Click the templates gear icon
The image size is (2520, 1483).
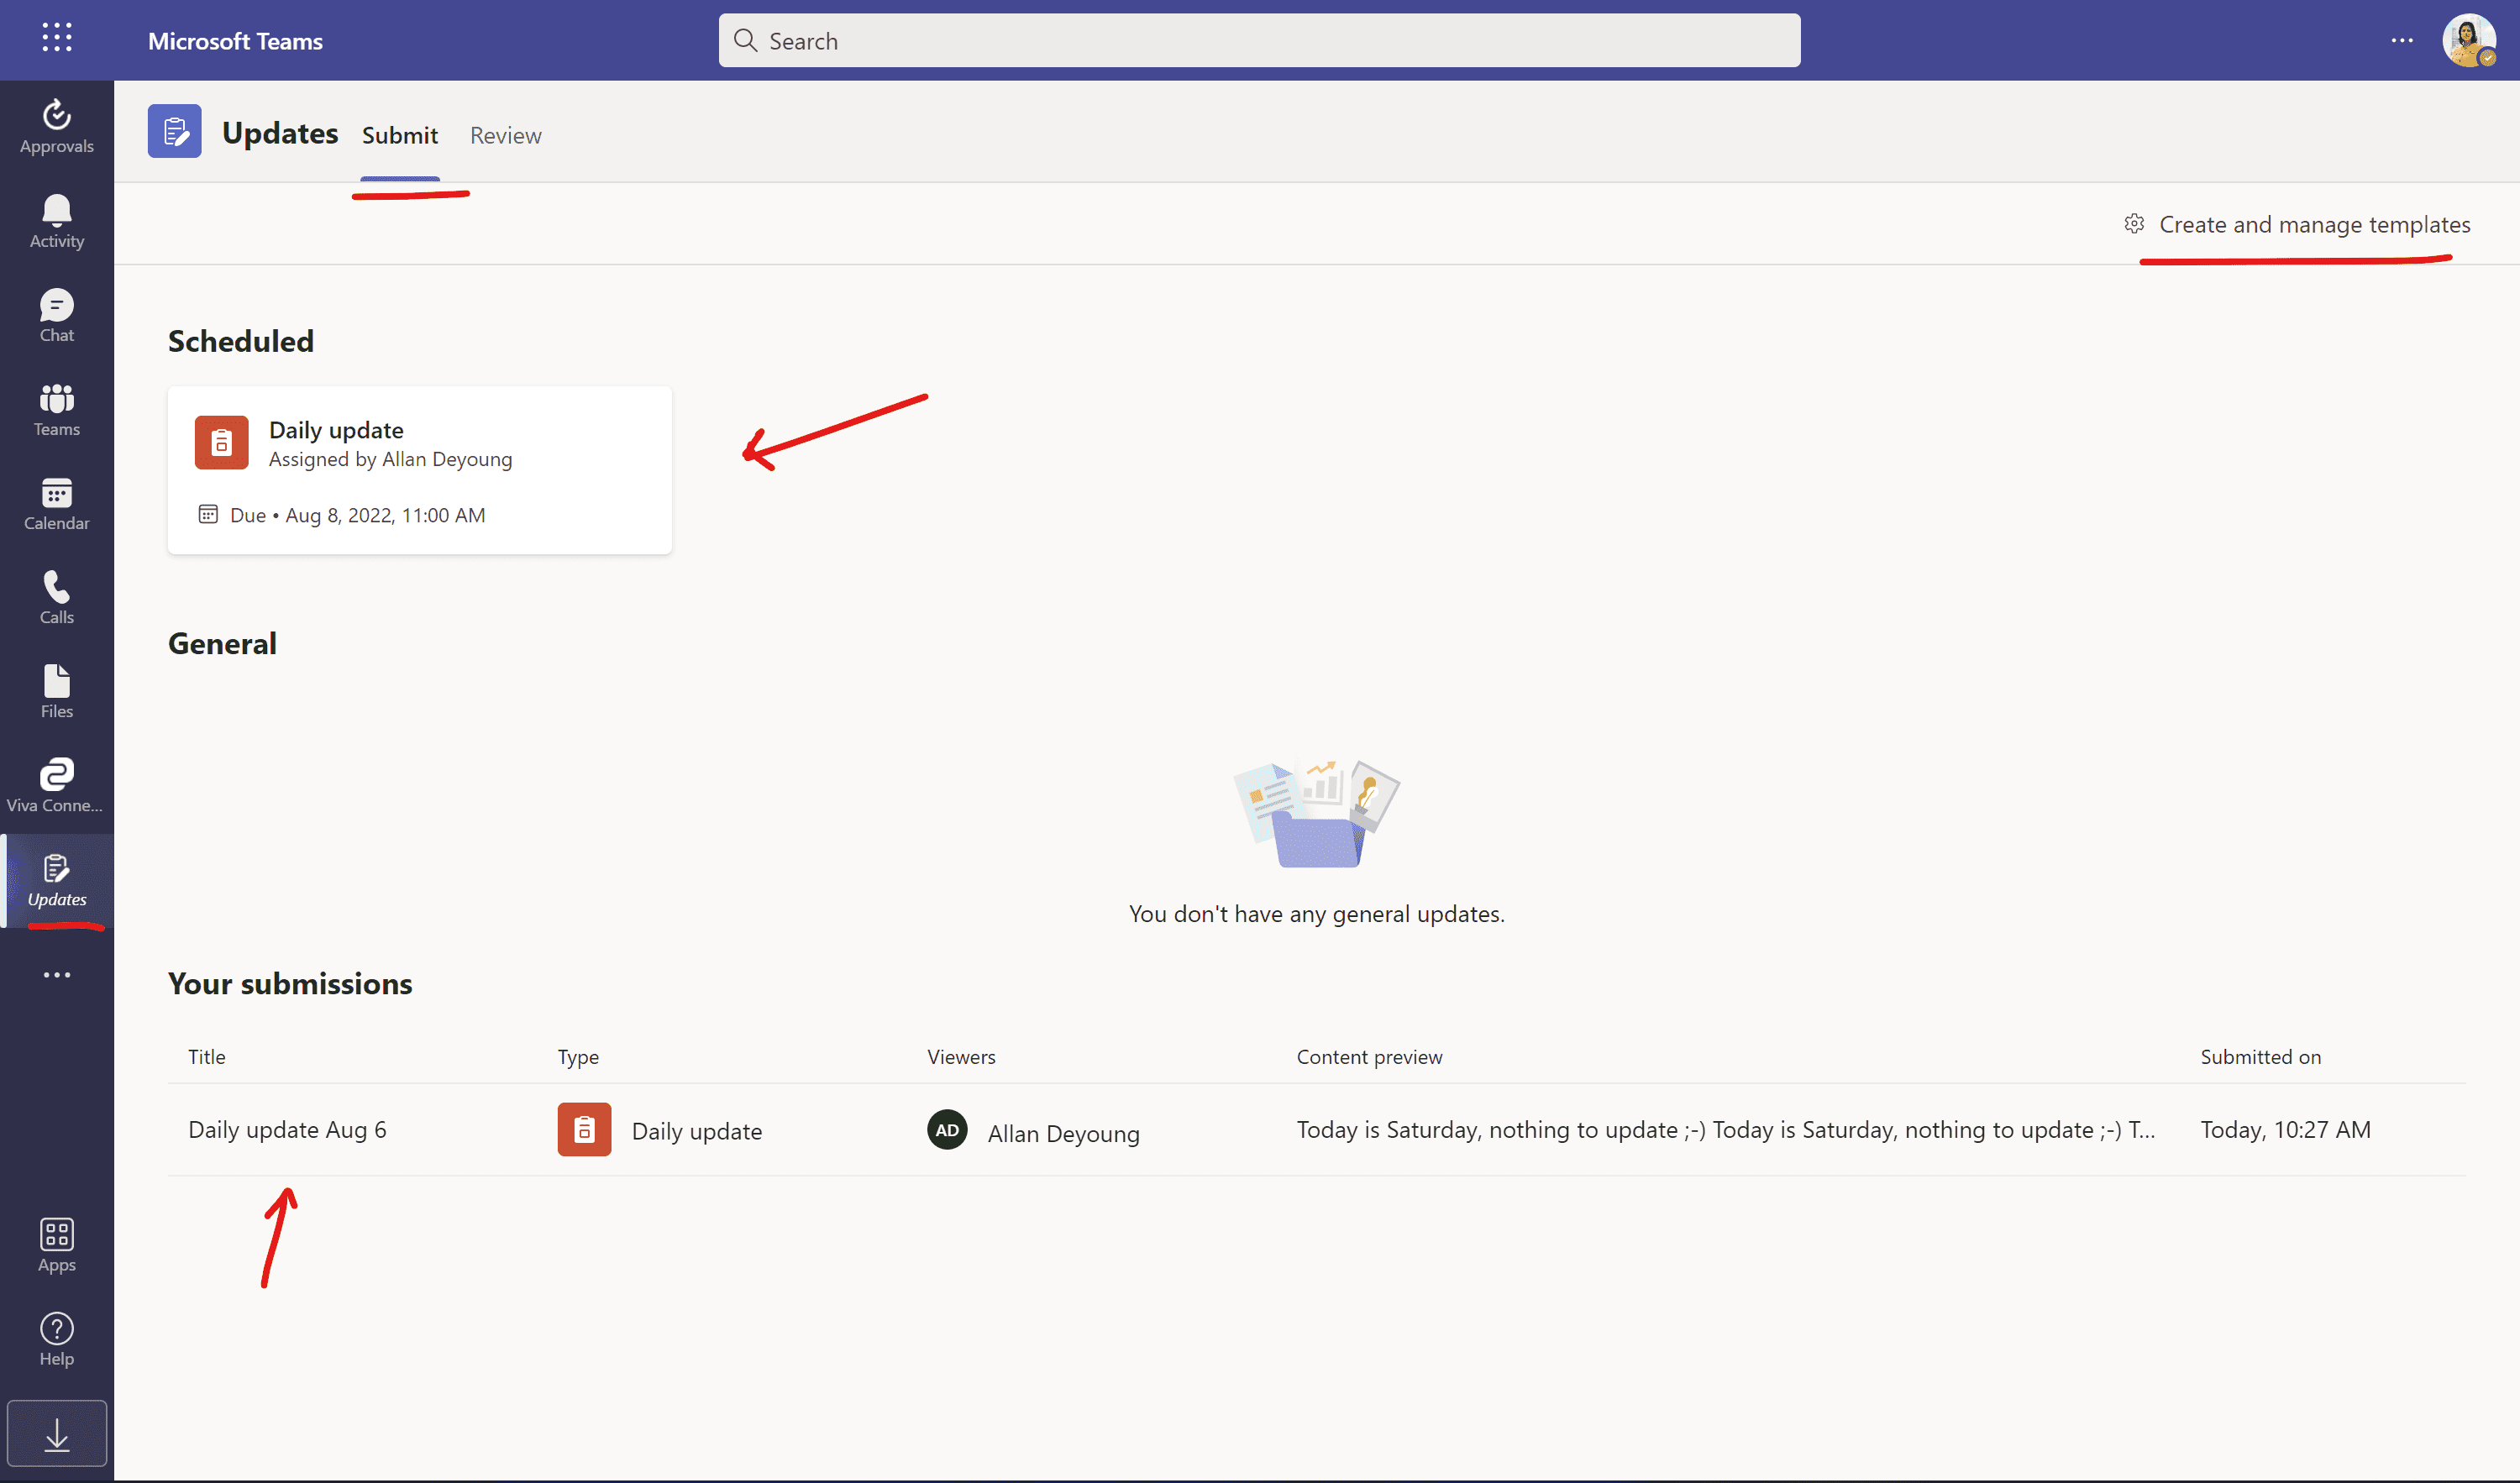(x=2134, y=224)
